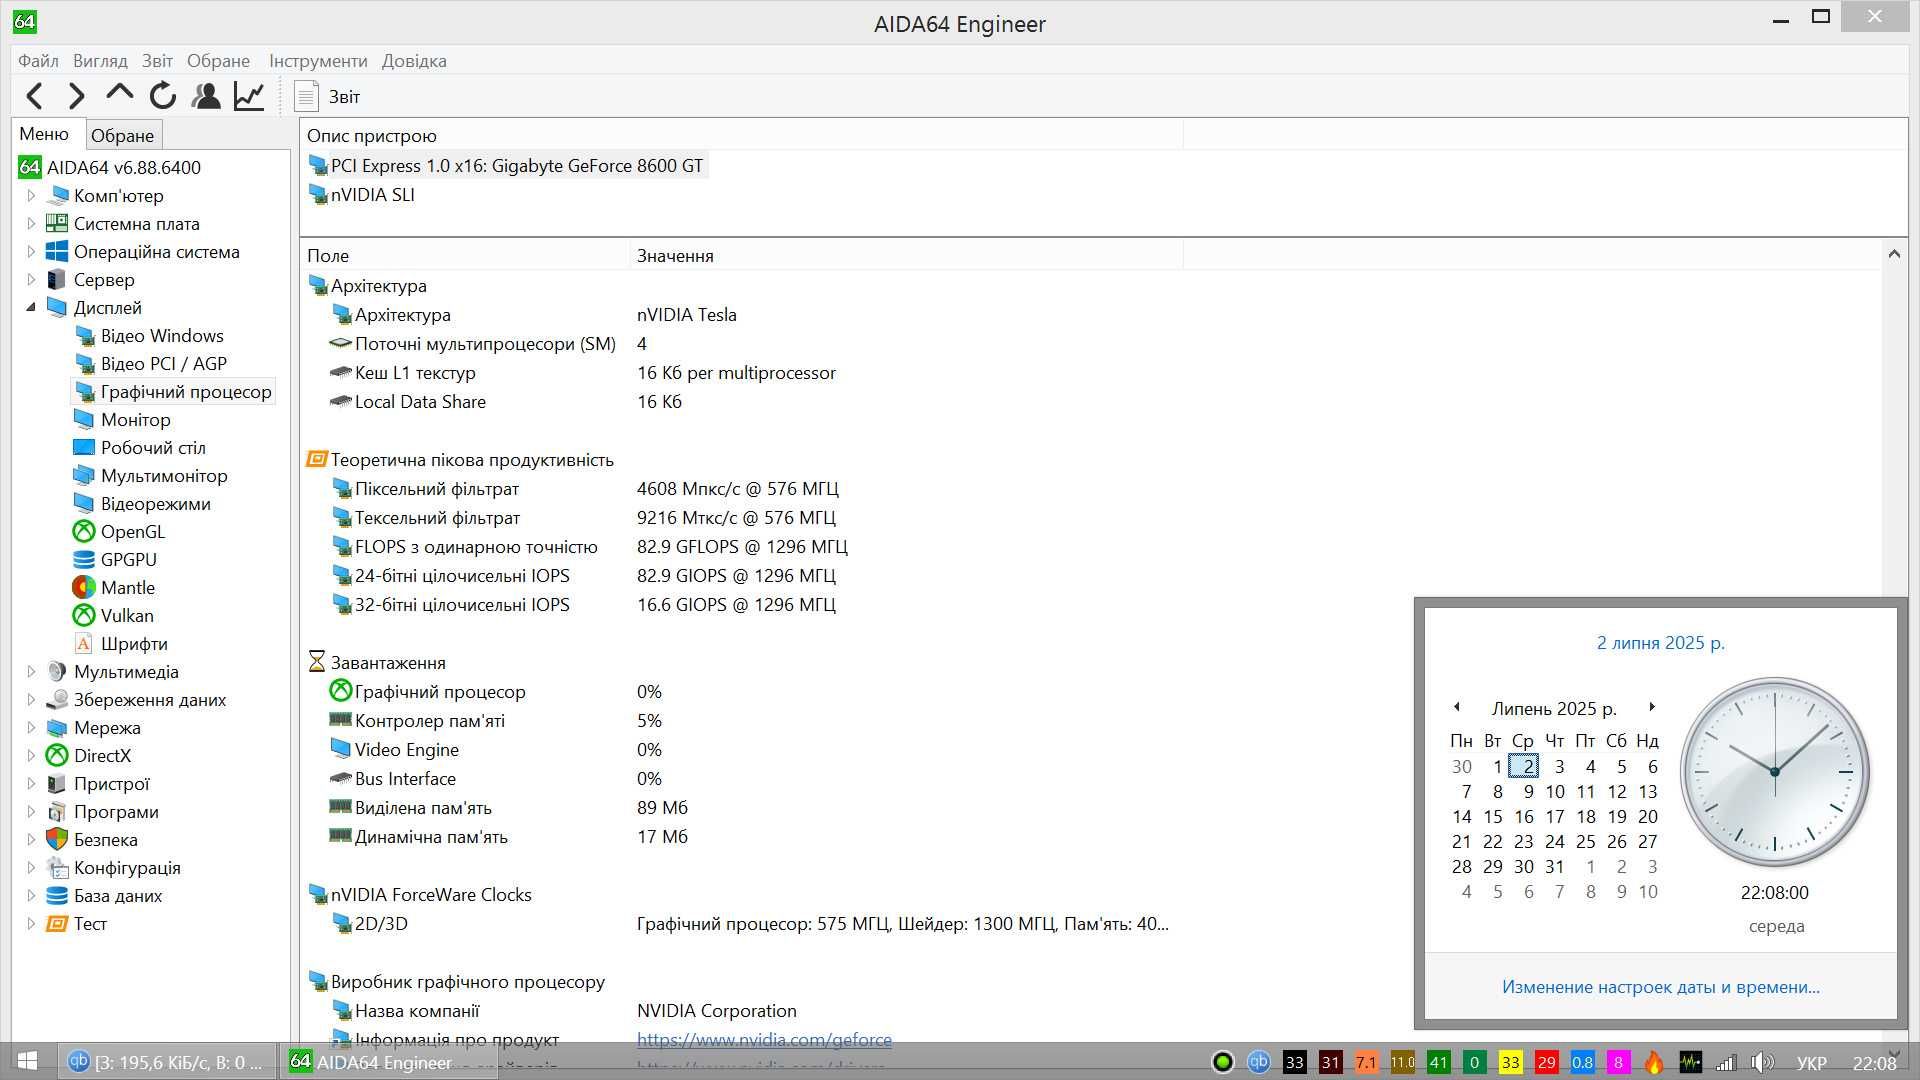Expand the Мультимедіа tree node

(30, 672)
